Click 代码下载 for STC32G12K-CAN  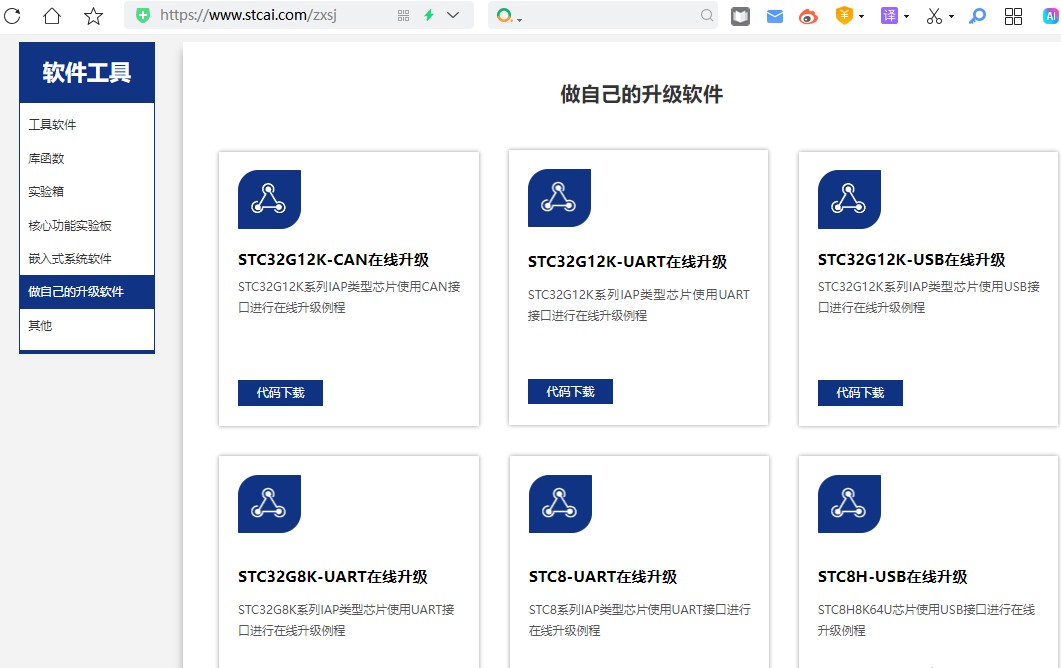[x=280, y=393]
